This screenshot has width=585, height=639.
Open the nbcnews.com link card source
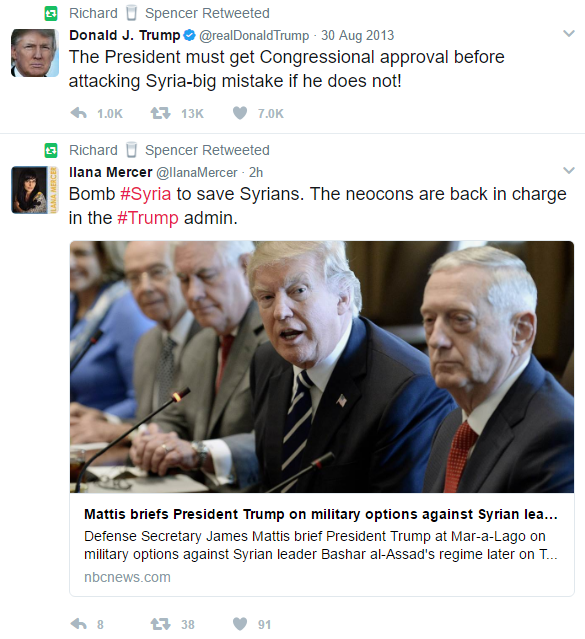point(127,577)
